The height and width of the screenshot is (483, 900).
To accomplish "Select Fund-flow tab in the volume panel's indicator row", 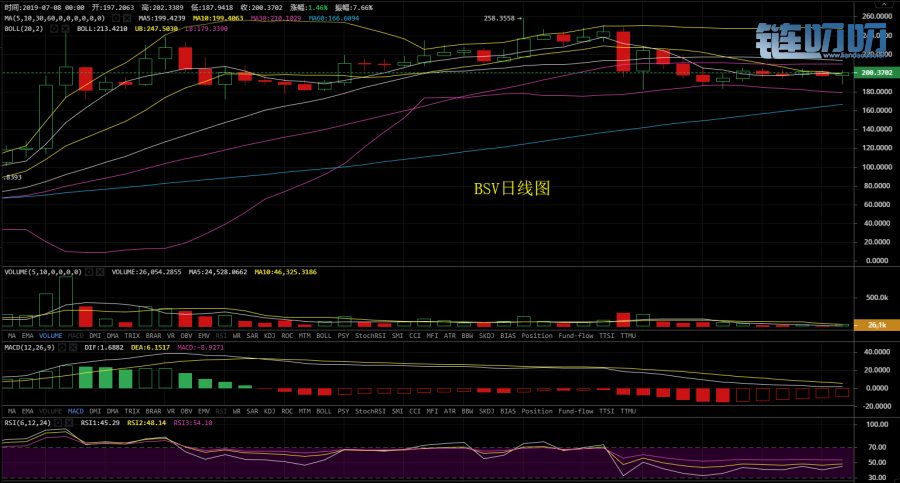I will click(576, 336).
